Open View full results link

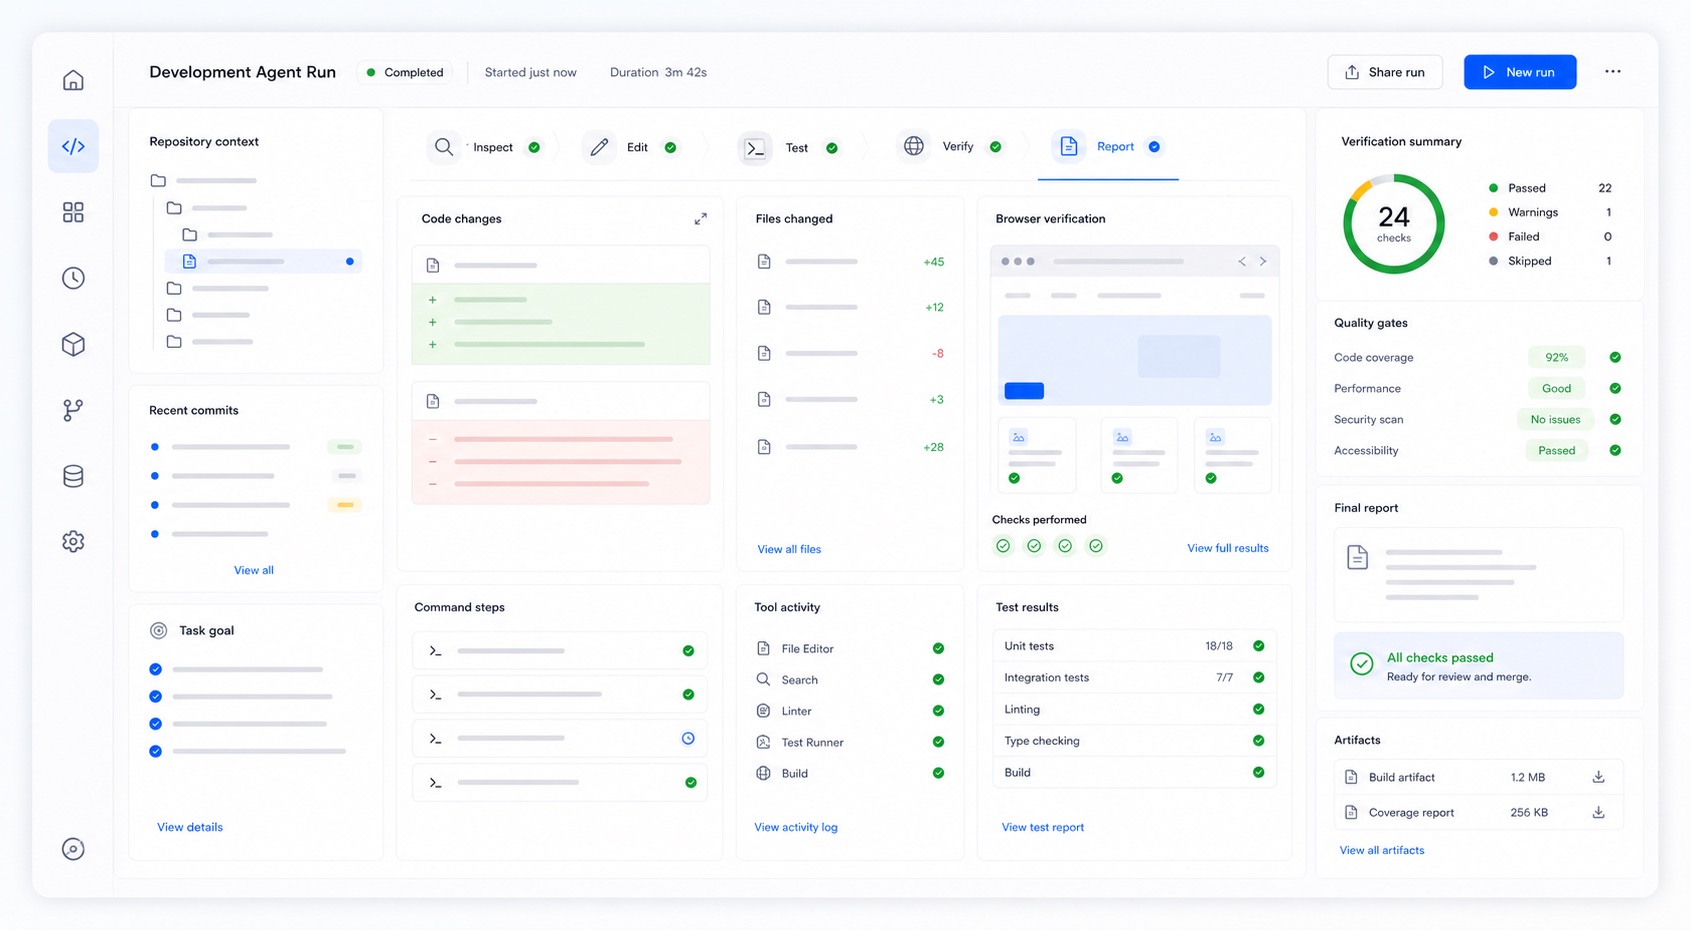click(1228, 548)
